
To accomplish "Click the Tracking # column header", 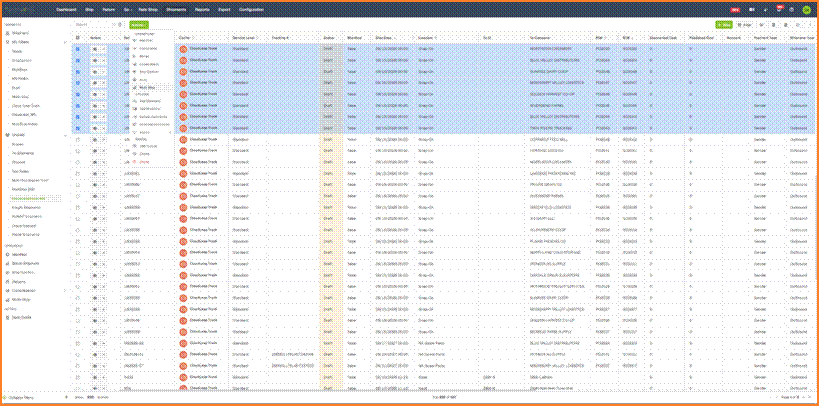I will pos(281,38).
